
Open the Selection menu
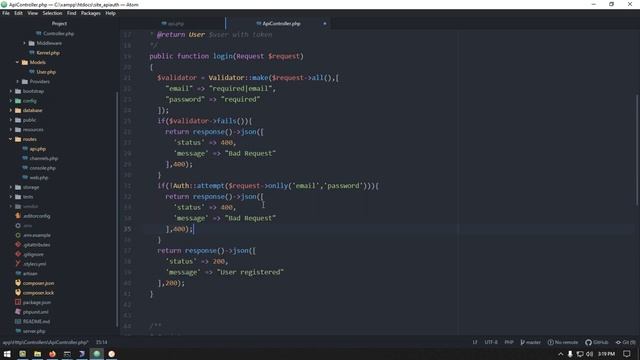[52, 13]
